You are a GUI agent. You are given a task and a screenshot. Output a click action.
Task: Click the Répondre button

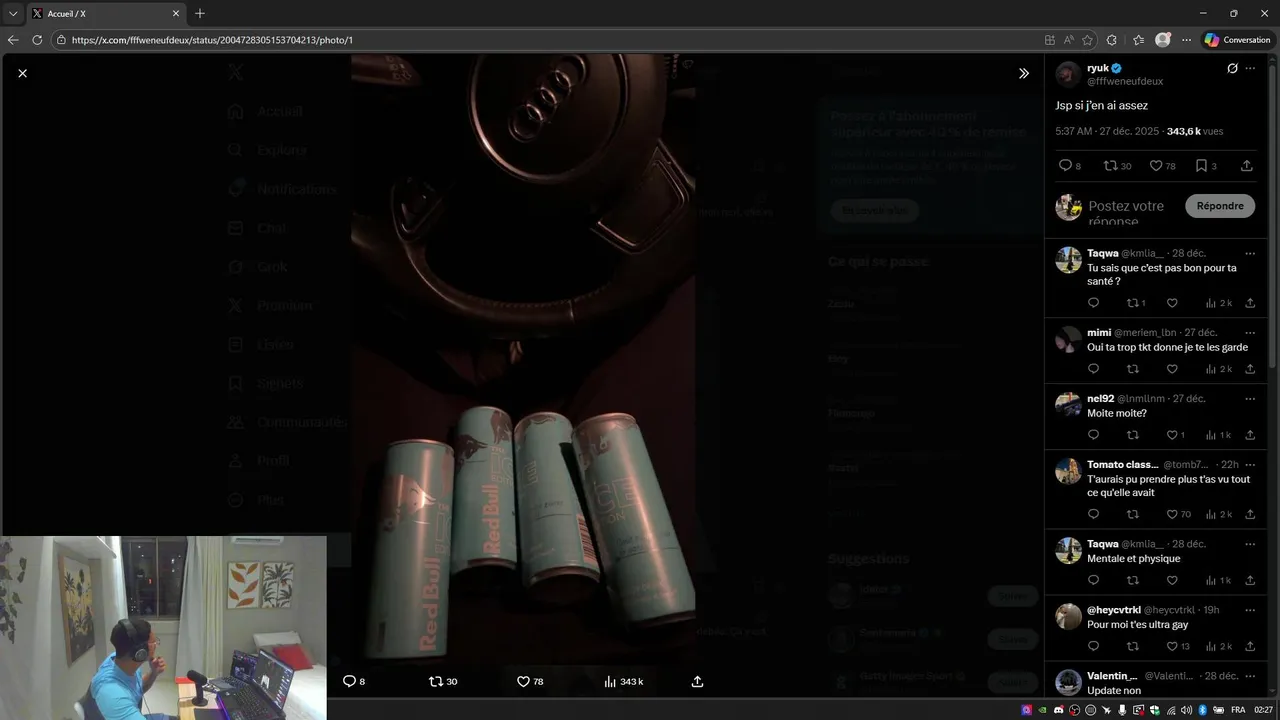(x=1220, y=206)
